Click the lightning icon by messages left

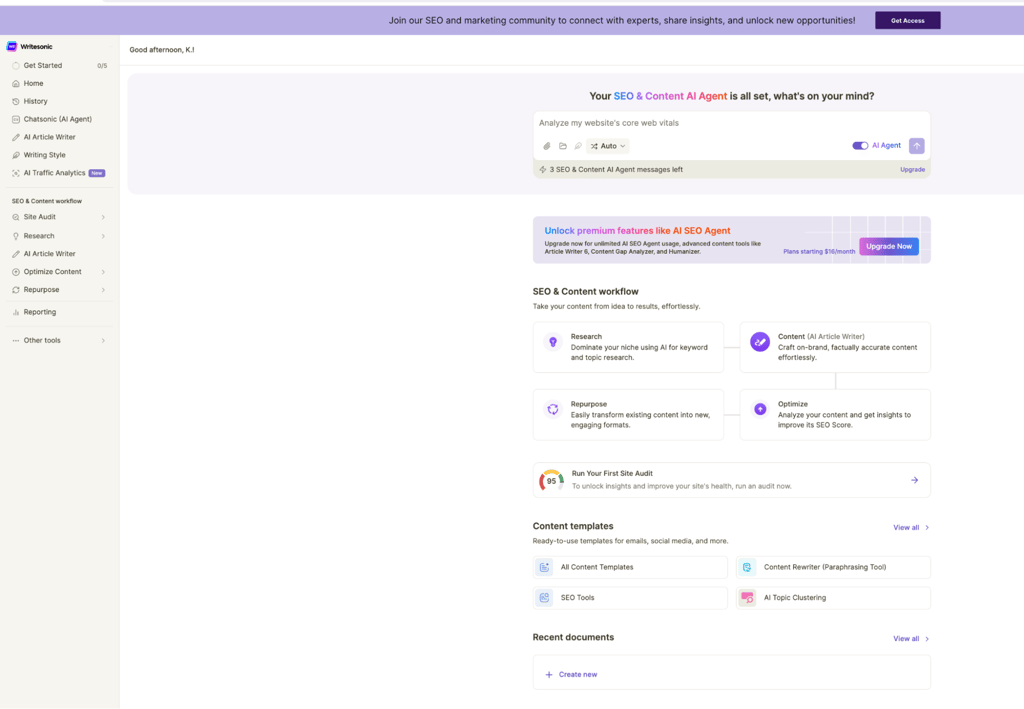(543, 170)
